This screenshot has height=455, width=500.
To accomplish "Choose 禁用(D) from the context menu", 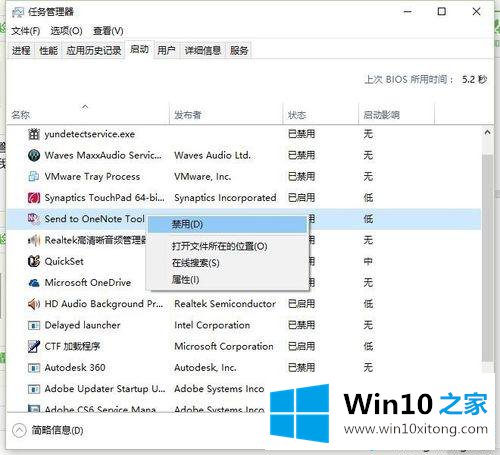I will 227,224.
